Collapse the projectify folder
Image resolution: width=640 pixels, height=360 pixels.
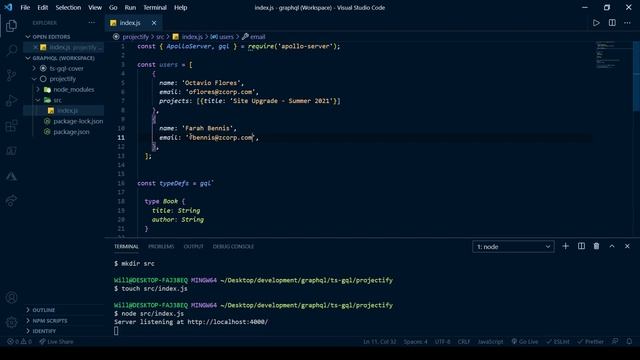tap(64, 79)
